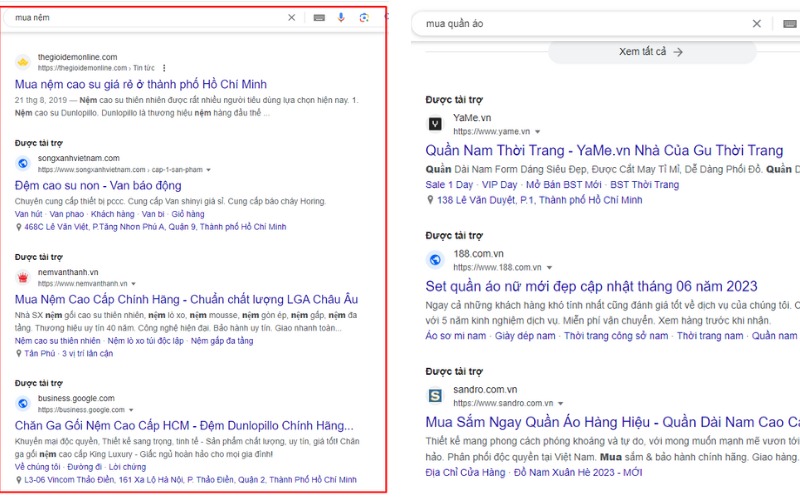The height and width of the screenshot is (500, 800).
Task: Open the on-screen keyboard in "mua nệm" search
Action: [x=318, y=17]
